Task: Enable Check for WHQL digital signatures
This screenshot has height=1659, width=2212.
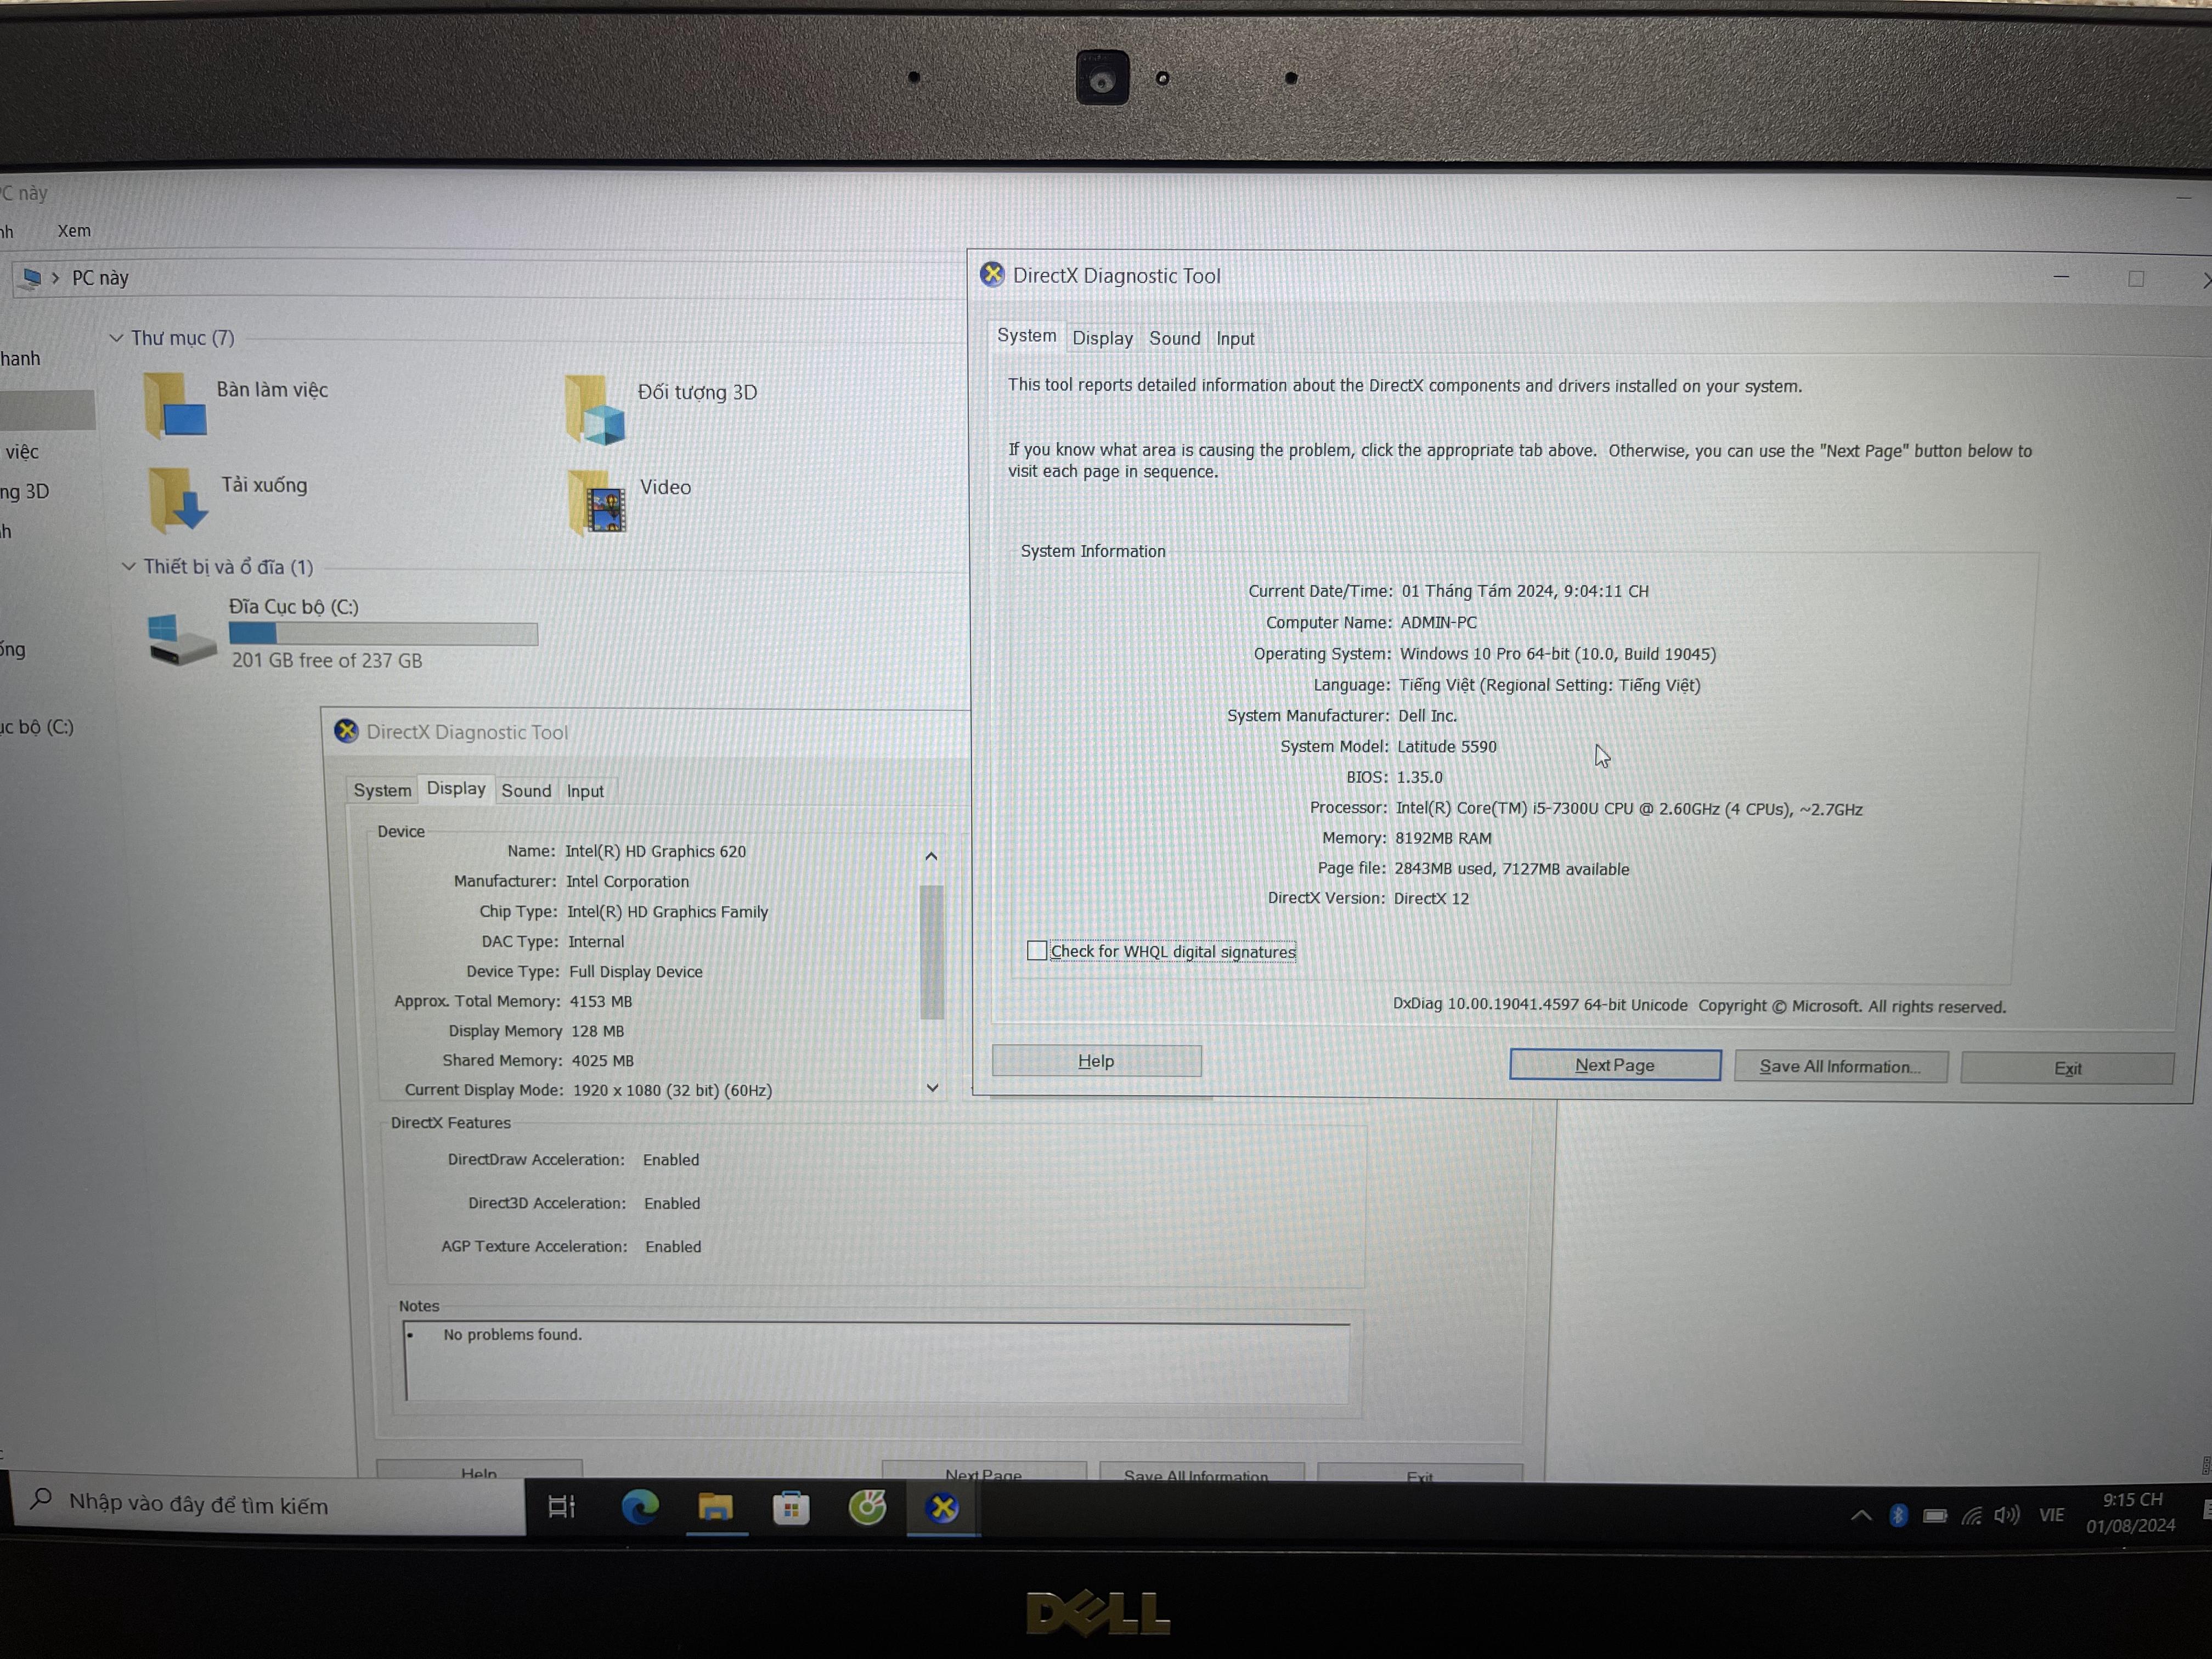Action: [1037, 950]
